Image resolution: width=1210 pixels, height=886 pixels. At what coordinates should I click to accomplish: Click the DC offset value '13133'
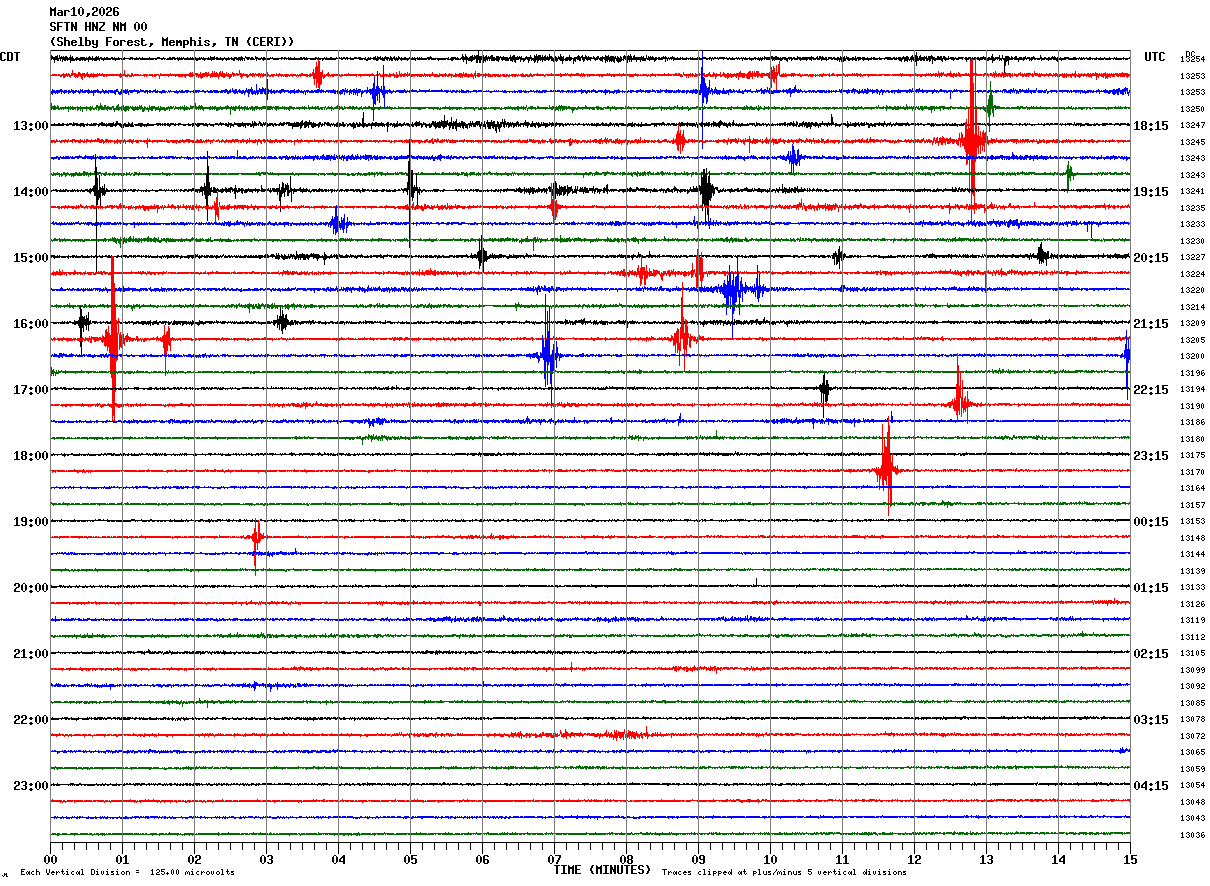coord(1192,588)
